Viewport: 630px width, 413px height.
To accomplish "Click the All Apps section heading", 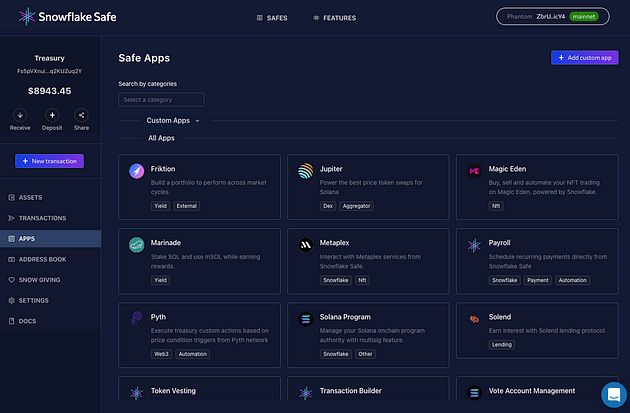I will point(161,138).
